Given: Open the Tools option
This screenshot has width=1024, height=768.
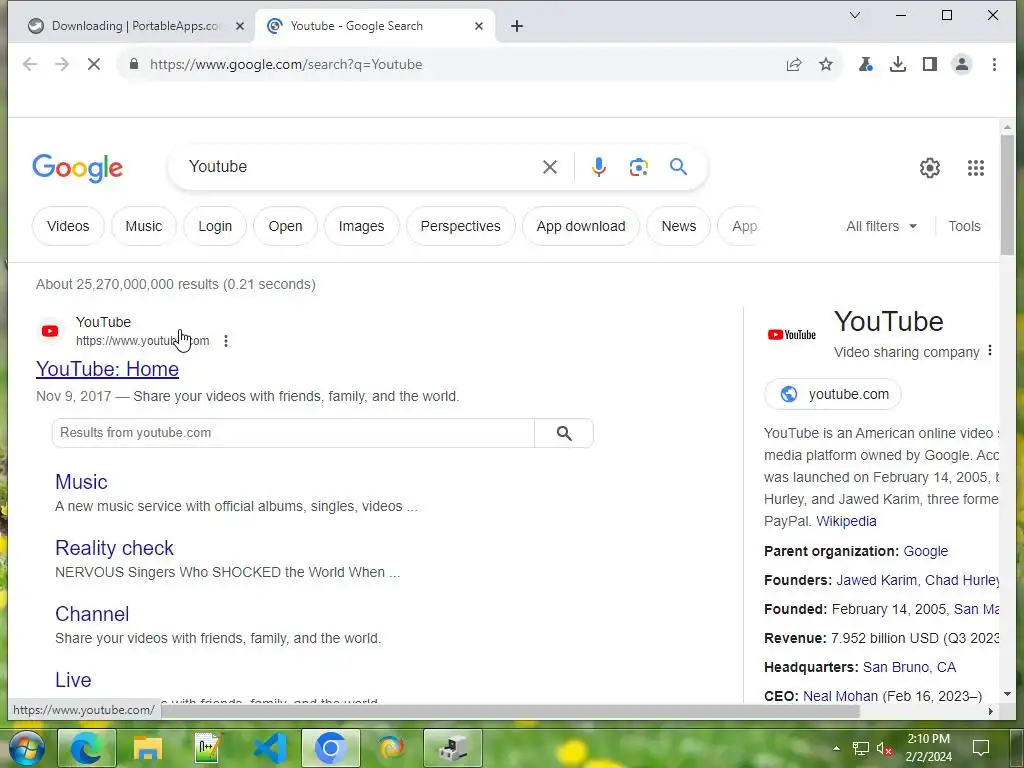Looking at the screenshot, I should click(x=965, y=226).
